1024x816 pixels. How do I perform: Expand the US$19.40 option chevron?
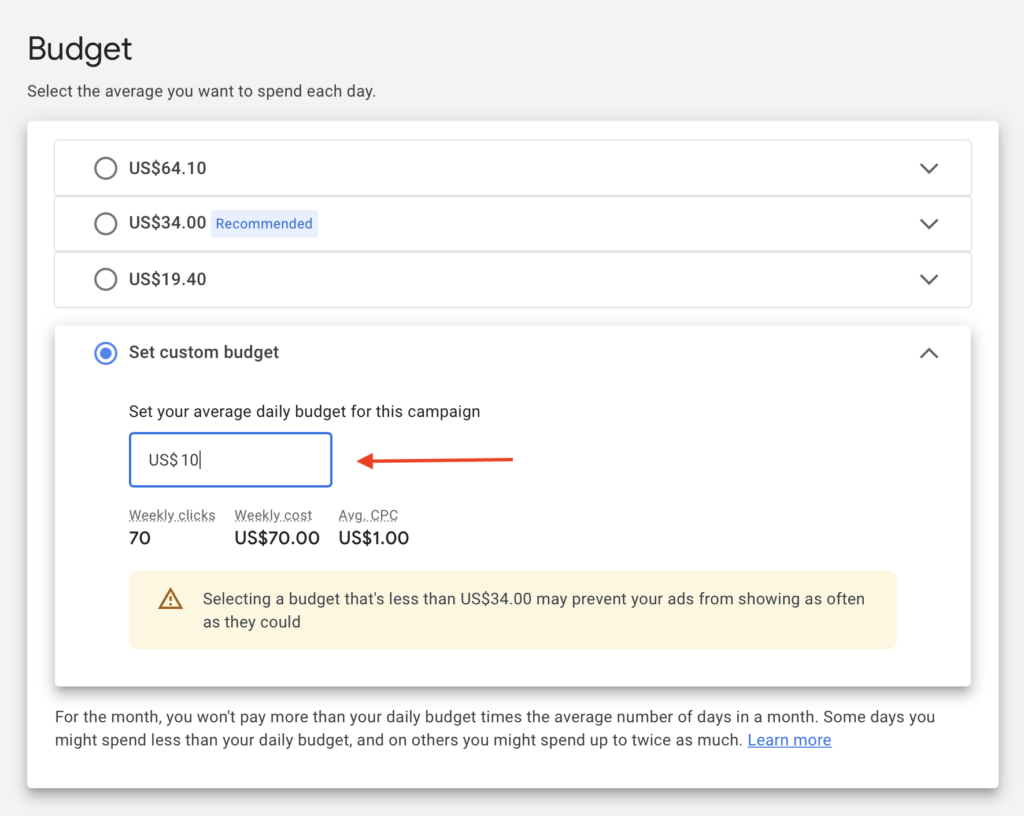pos(928,279)
